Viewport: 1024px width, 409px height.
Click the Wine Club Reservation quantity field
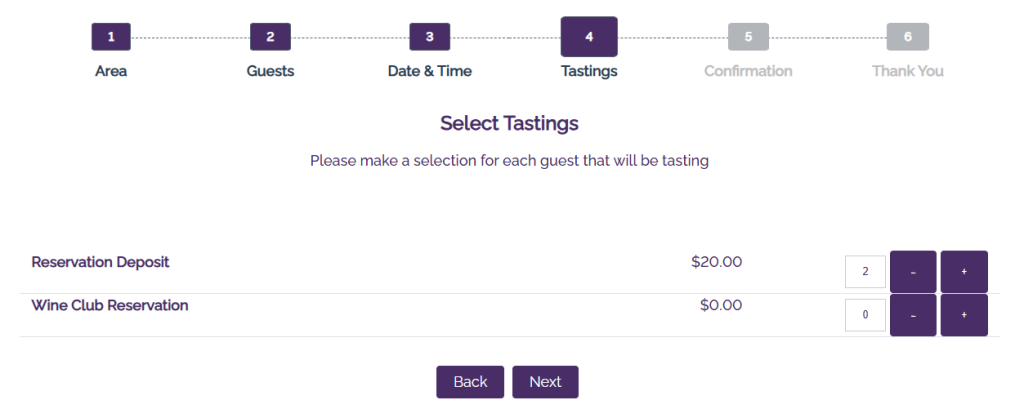click(x=865, y=315)
